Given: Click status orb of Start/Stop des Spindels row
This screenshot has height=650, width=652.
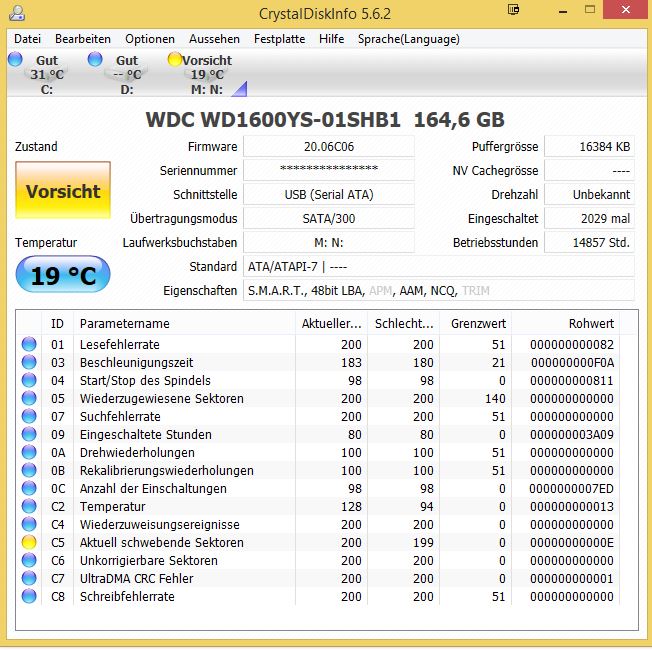Looking at the screenshot, I should pyautogui.click(x=29, y=380).
